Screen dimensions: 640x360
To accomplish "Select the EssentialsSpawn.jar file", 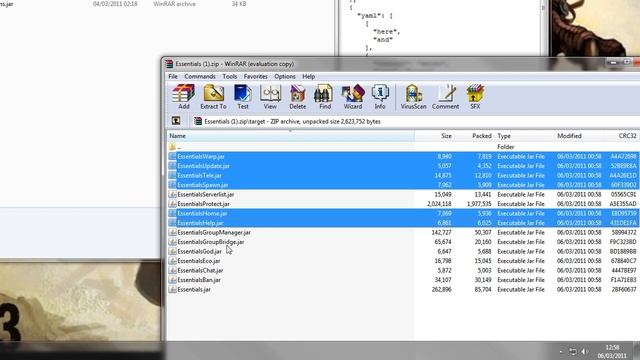I will (403, 185).
